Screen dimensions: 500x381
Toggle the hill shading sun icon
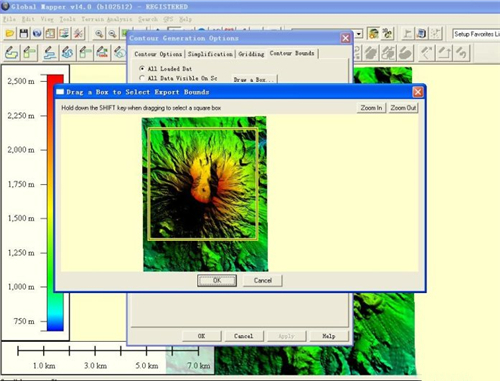point(374,33)
